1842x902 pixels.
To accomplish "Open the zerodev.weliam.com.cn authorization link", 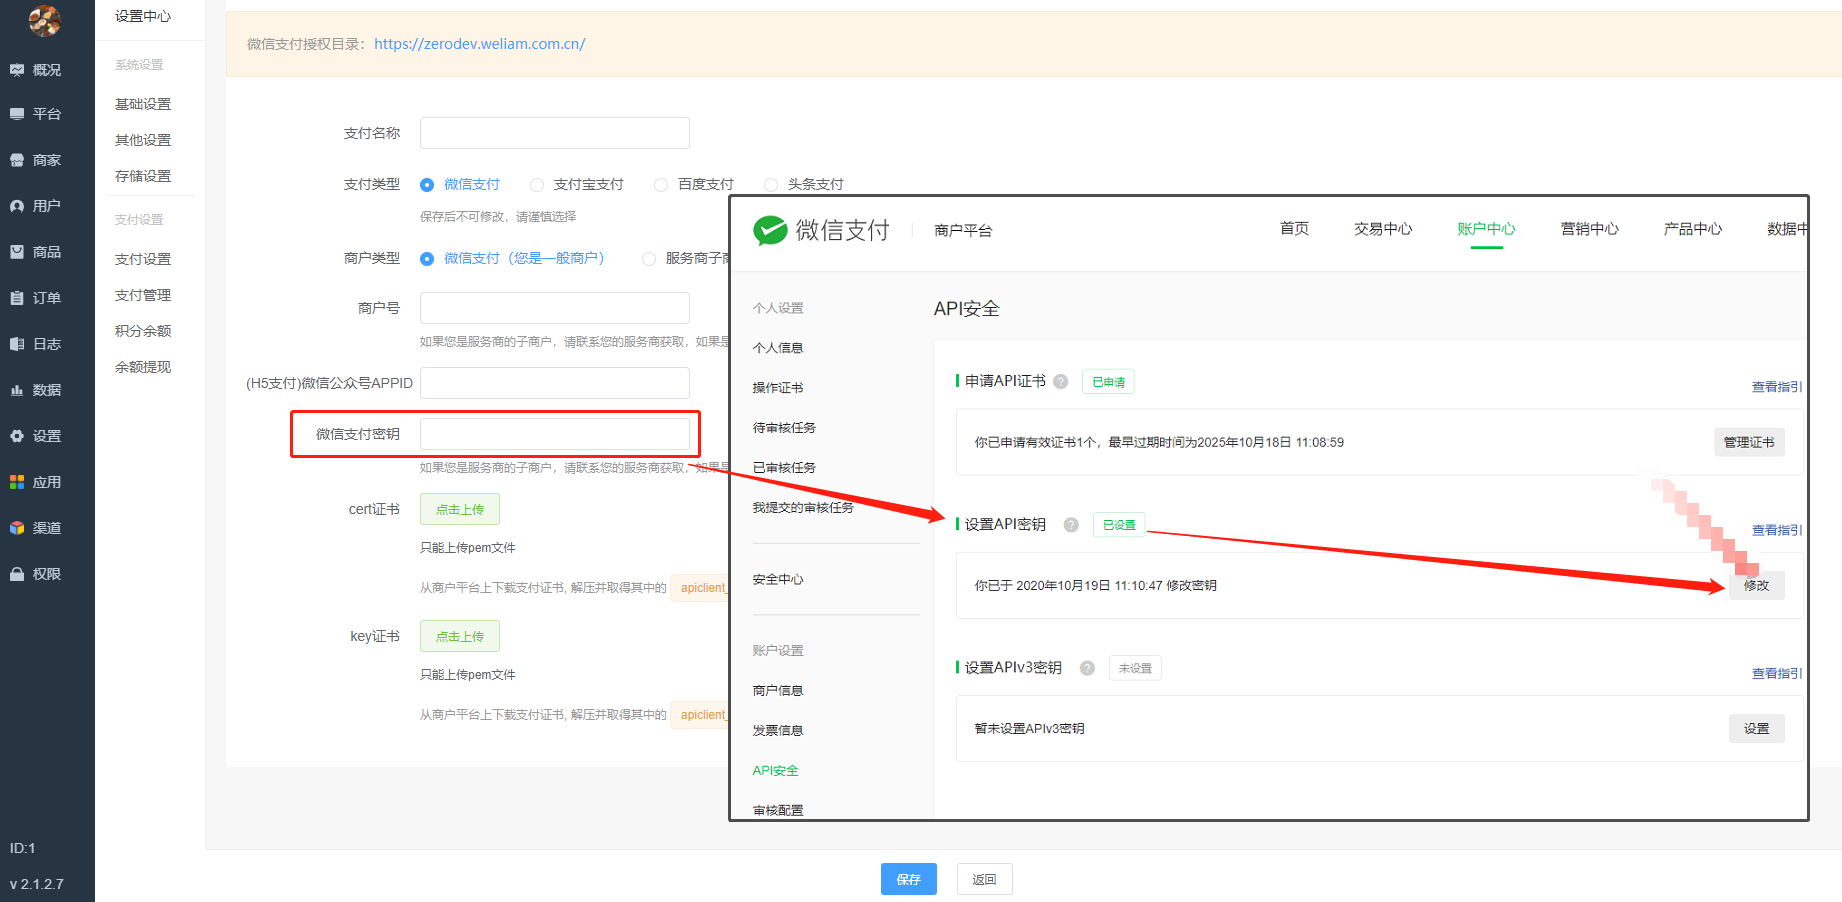I will click(480, 44).
